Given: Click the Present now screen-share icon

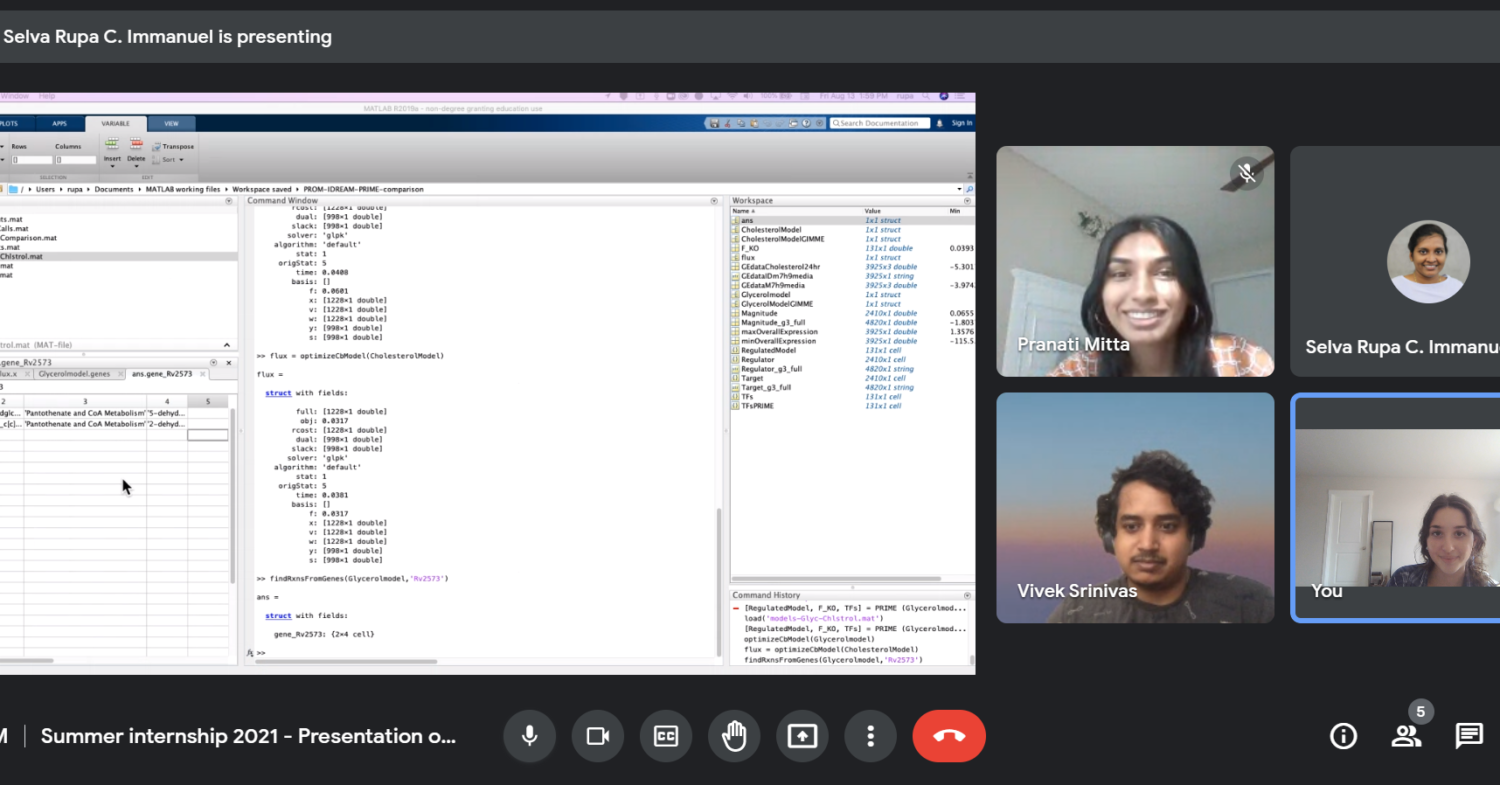Looking at the screenshot, I should 802,737.
